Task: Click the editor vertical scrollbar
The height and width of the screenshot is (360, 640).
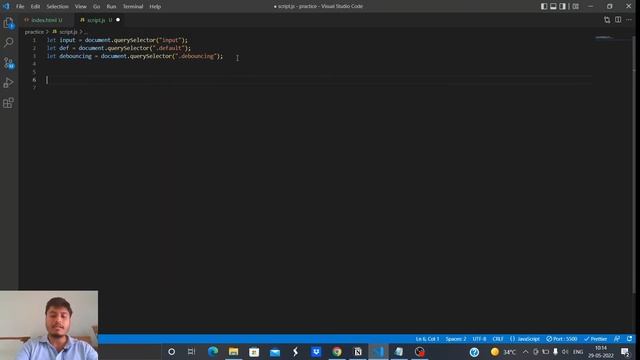Action: [633, 163]
